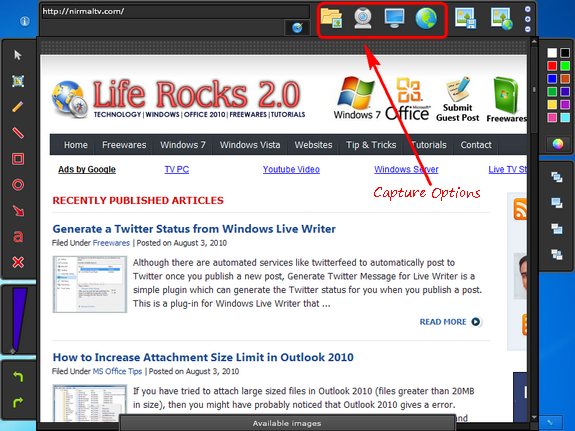
Task: Open the Contact menu item
Action: coord(476,145)
